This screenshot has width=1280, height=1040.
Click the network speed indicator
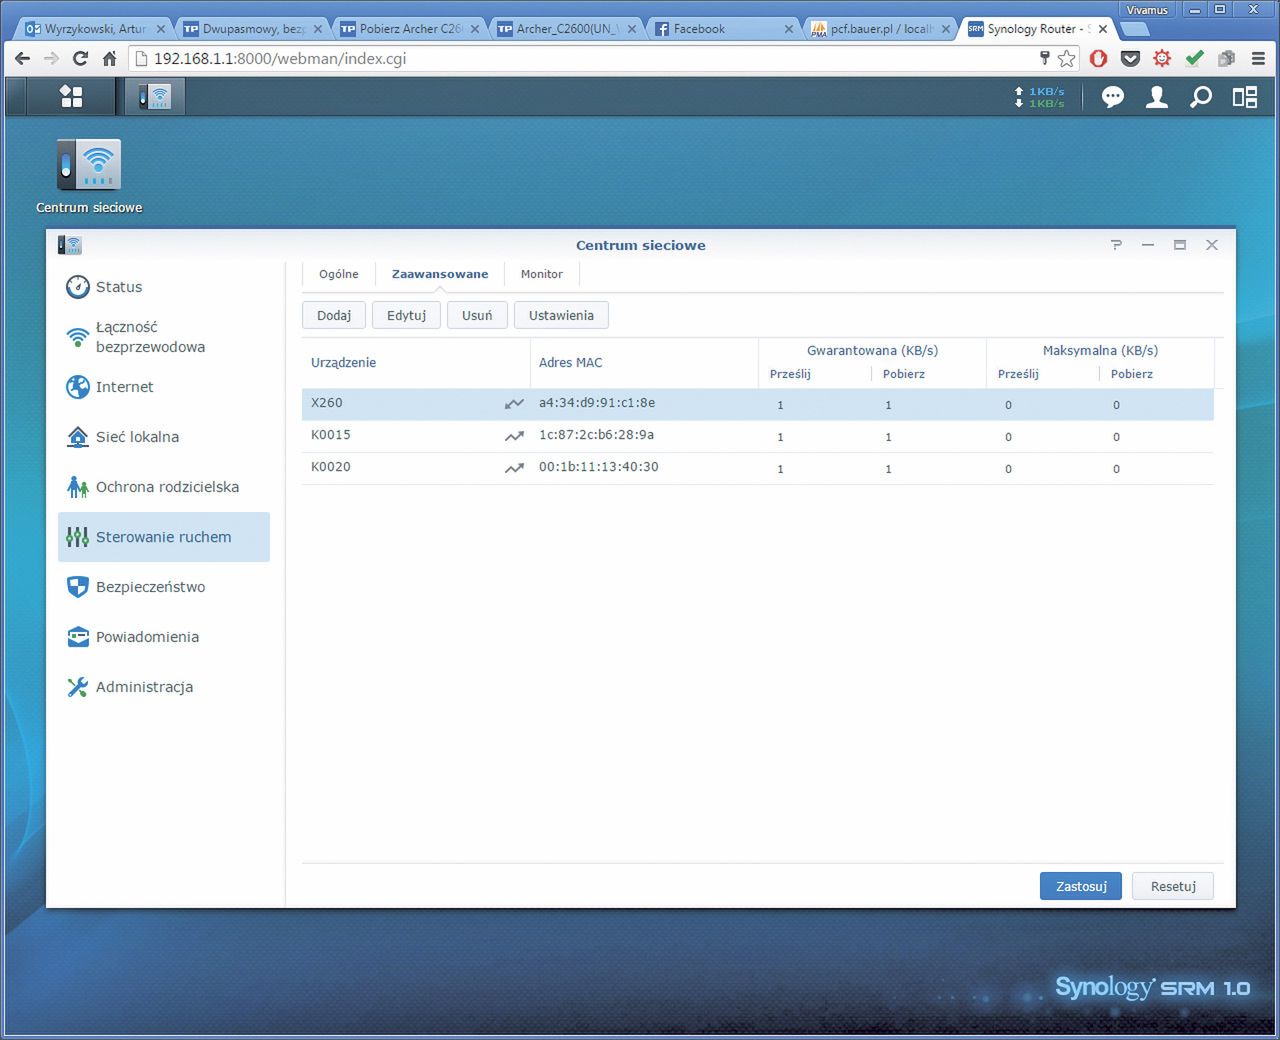point(1039,97)
